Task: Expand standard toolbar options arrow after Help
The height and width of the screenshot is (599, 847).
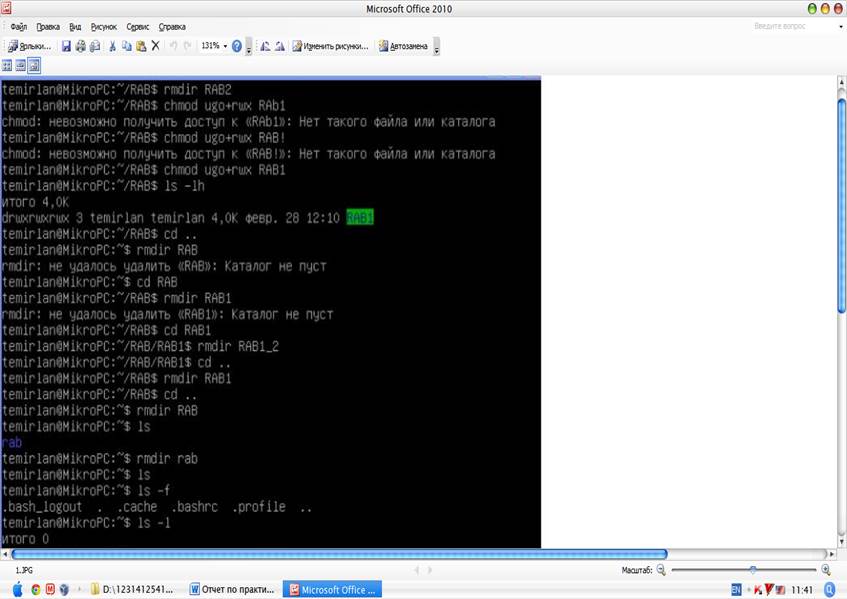Action: pos(248,47)
